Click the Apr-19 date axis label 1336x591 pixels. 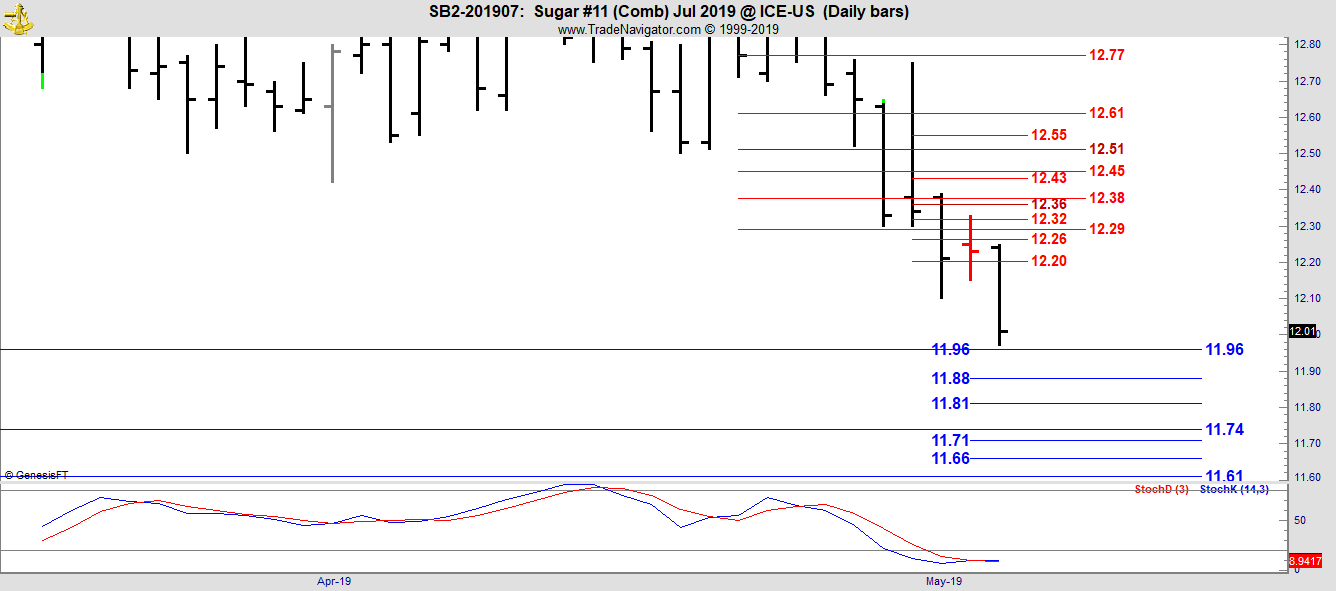(333, 581)
